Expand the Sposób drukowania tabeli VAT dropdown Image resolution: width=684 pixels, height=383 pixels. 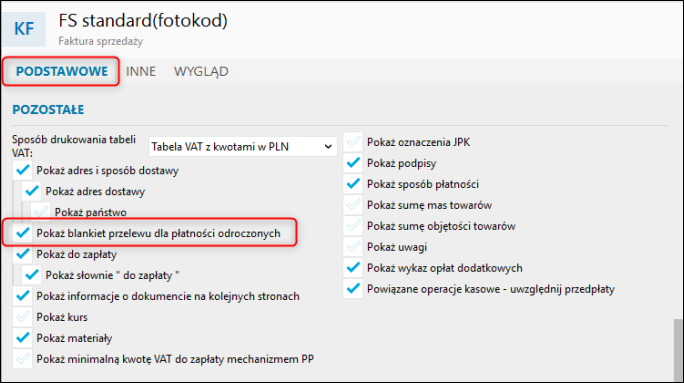click(x=243, y=147)
